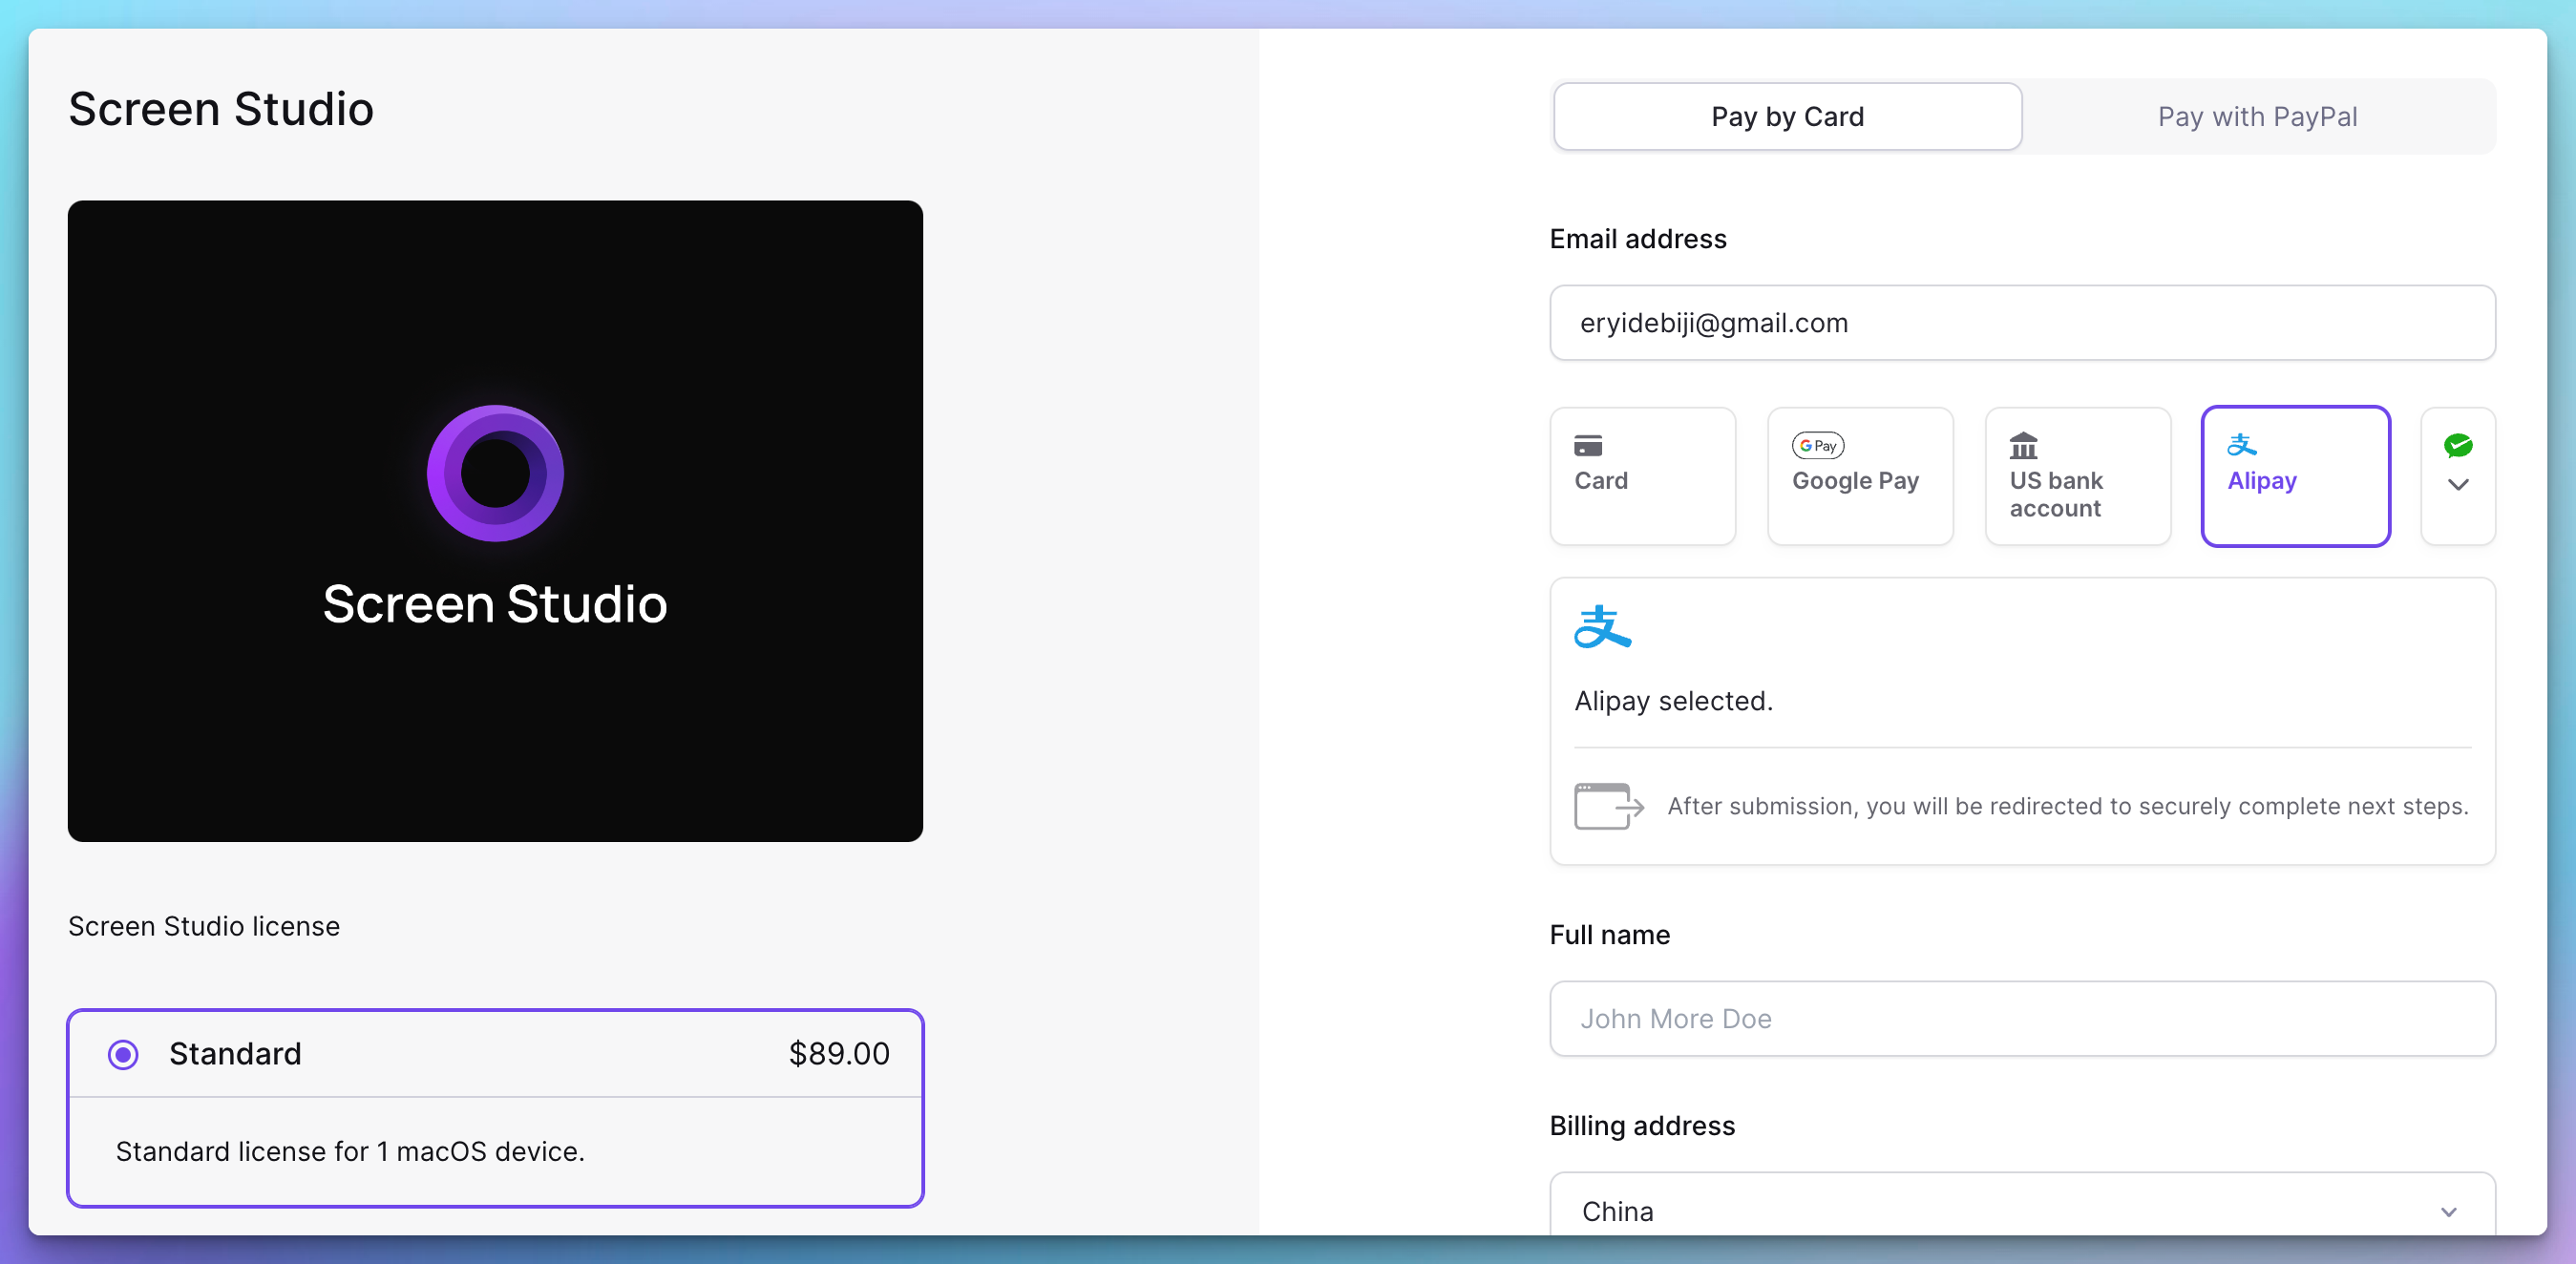Select the Card payment method icon

[x=1588, y=445]
